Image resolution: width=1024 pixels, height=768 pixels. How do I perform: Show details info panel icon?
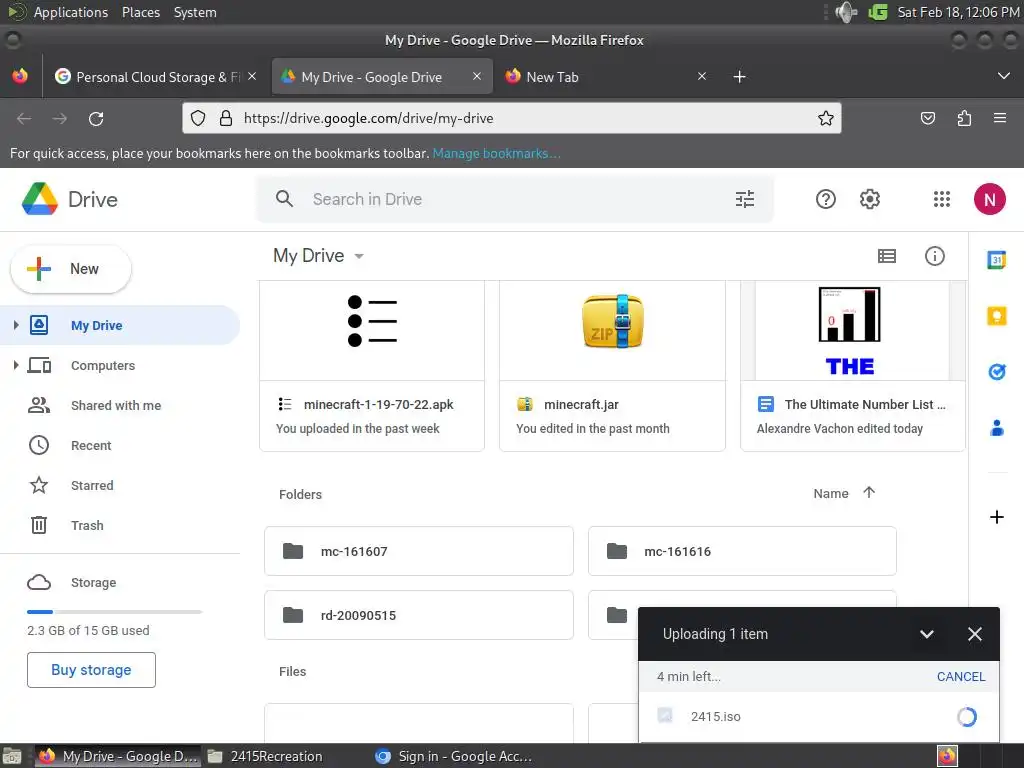[935, 256]
